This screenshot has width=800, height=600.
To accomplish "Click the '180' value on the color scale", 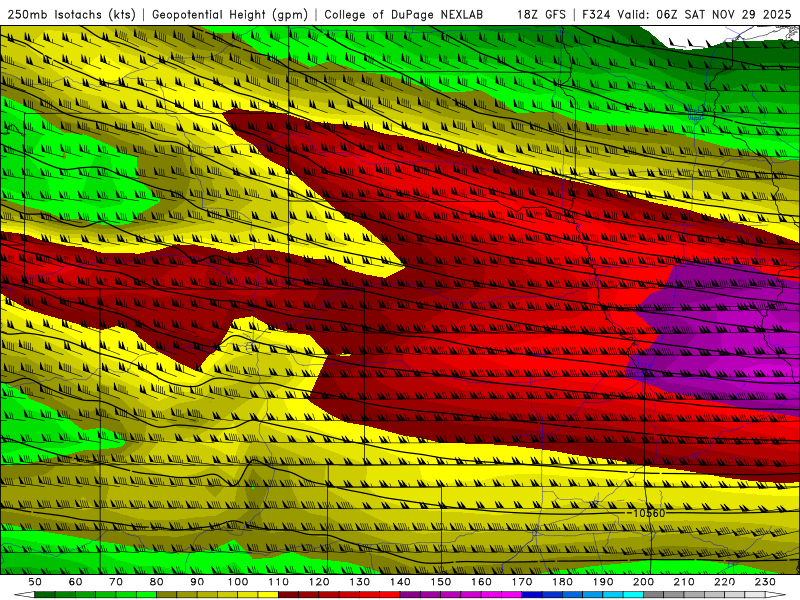I will (562, 582).
